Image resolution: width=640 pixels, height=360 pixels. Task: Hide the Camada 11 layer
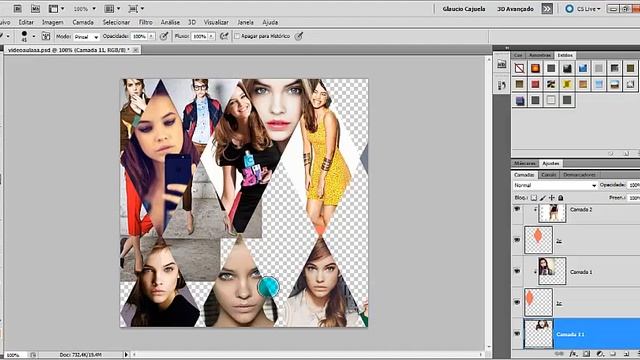(517, 333)
